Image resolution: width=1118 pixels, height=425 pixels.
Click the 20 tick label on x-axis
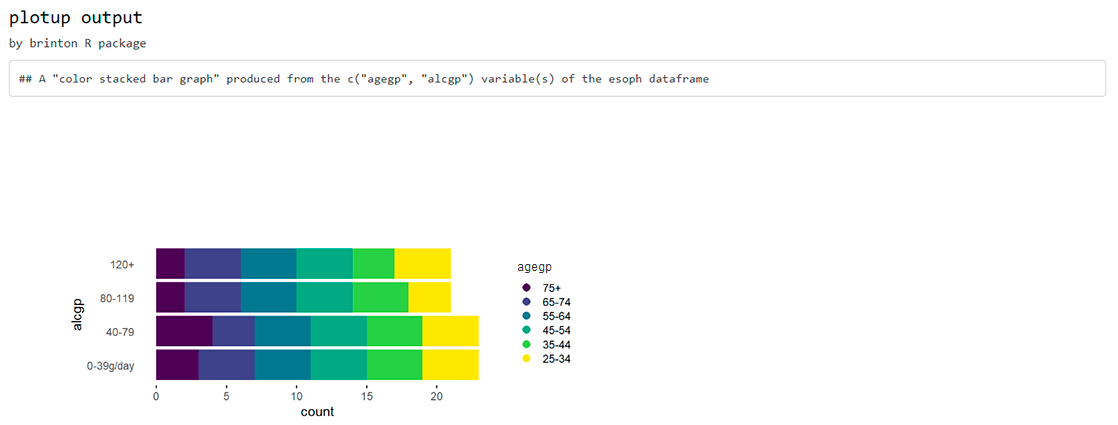pyautogui.click(x=436, y=396)
